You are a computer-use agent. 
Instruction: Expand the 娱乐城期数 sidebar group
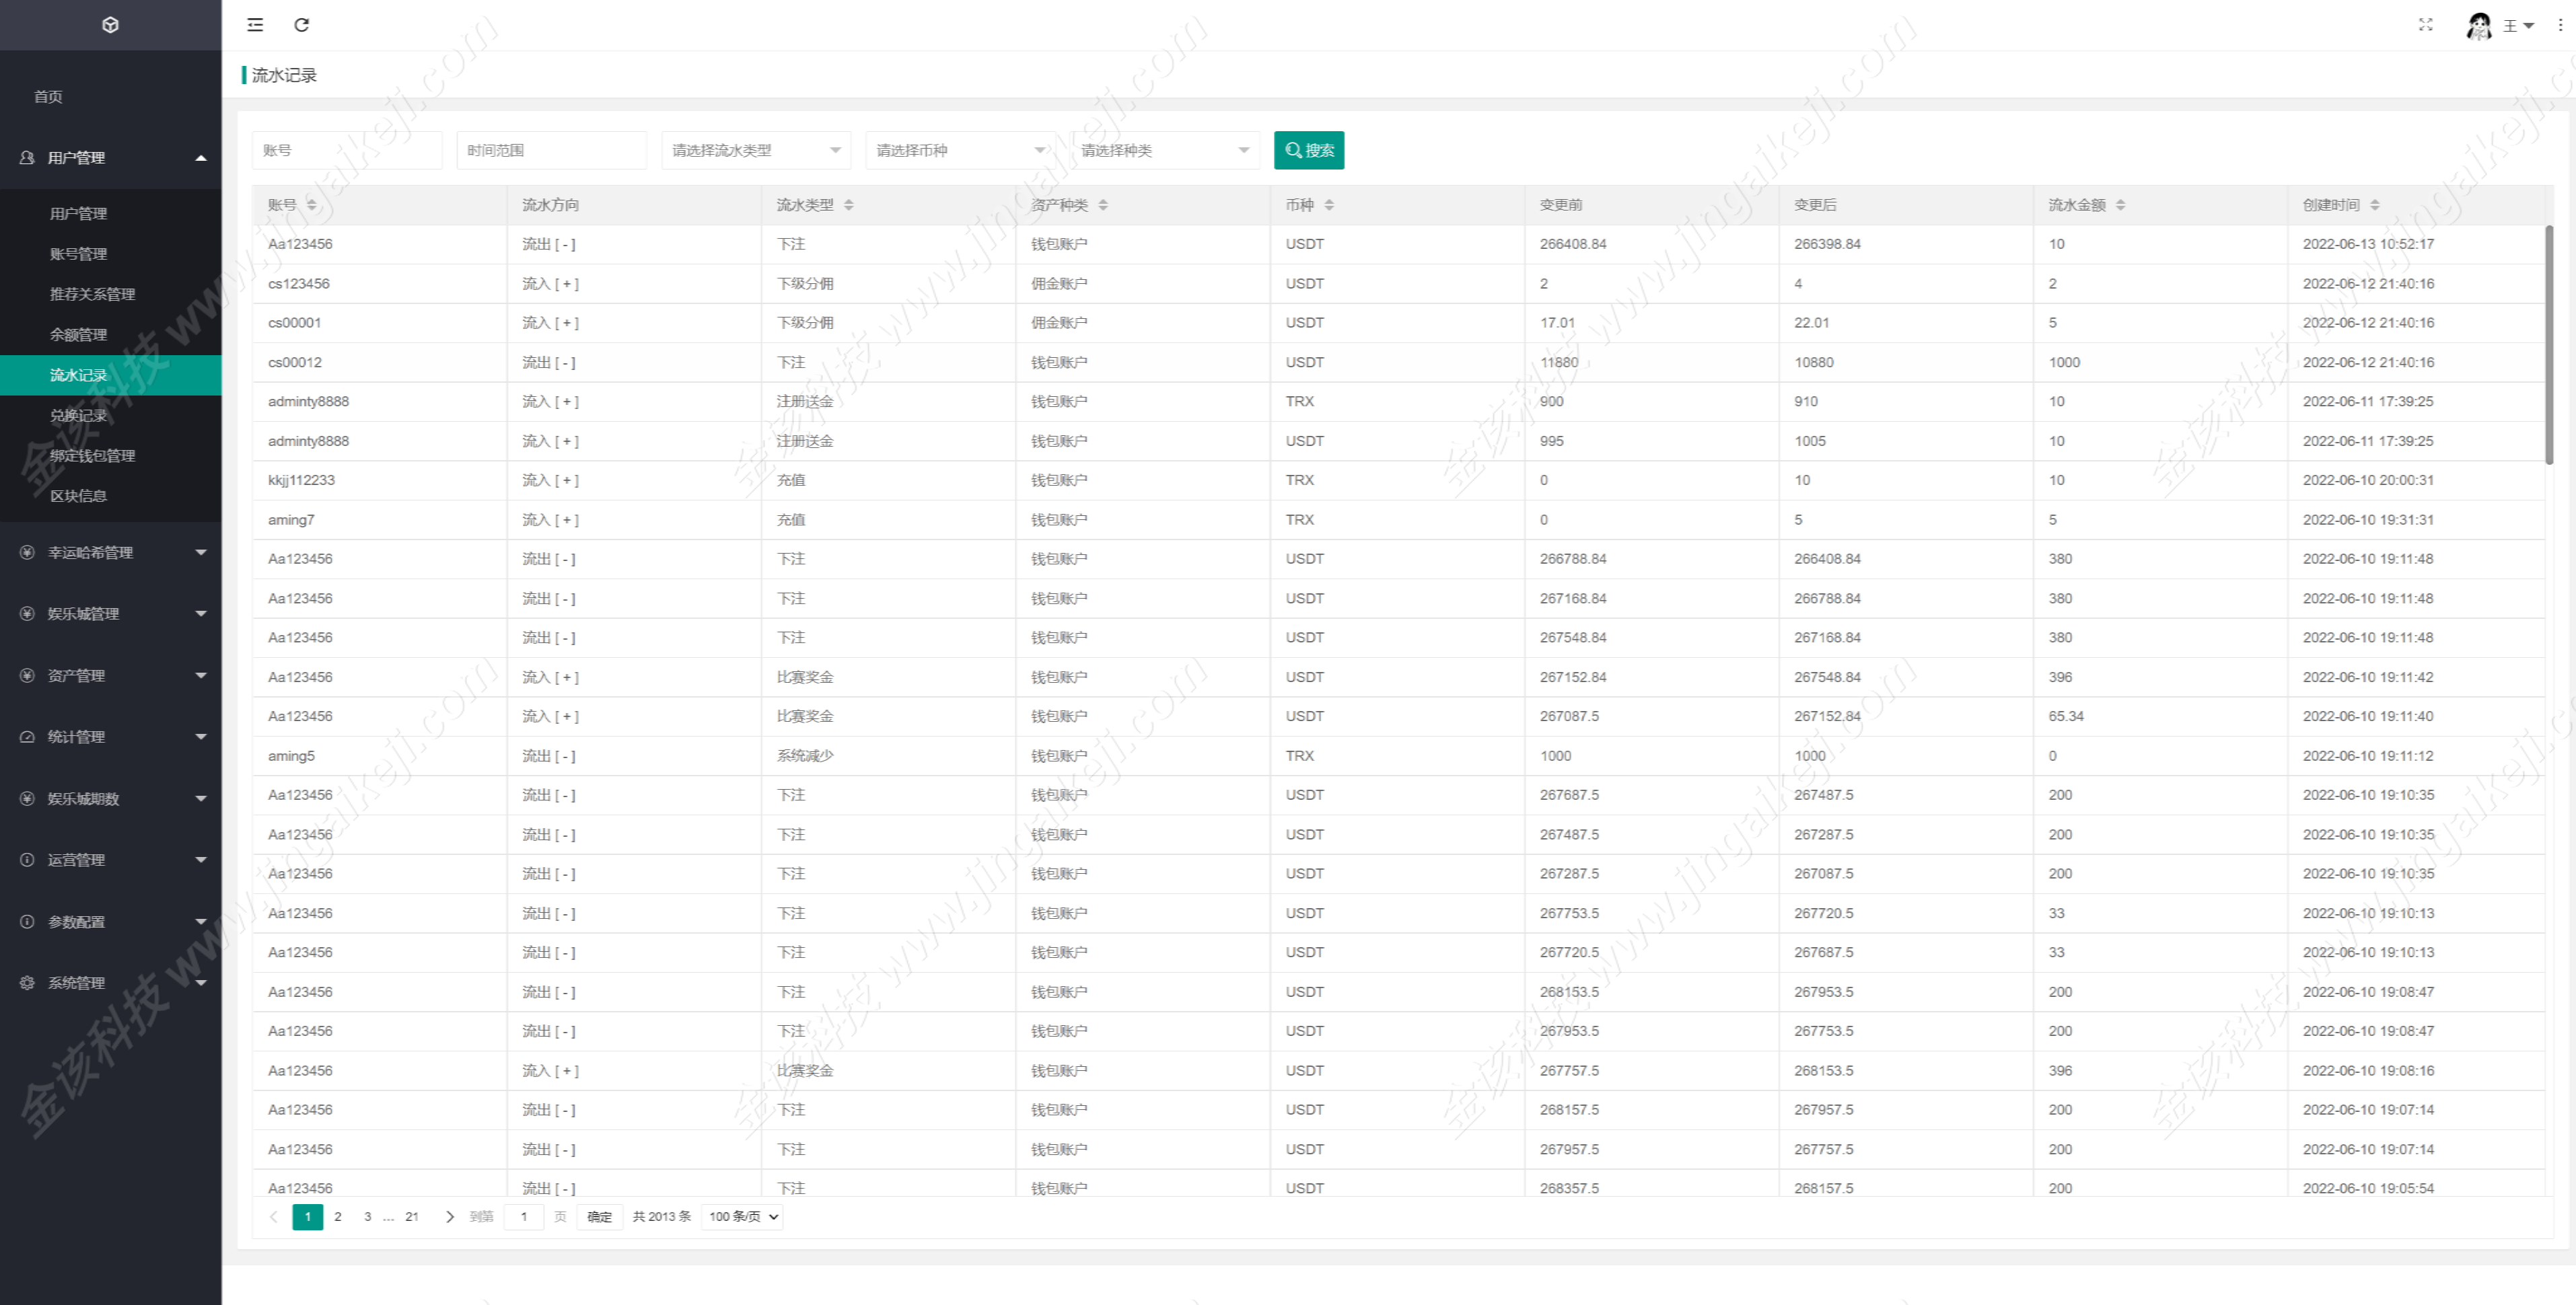[x=201, y=799]
